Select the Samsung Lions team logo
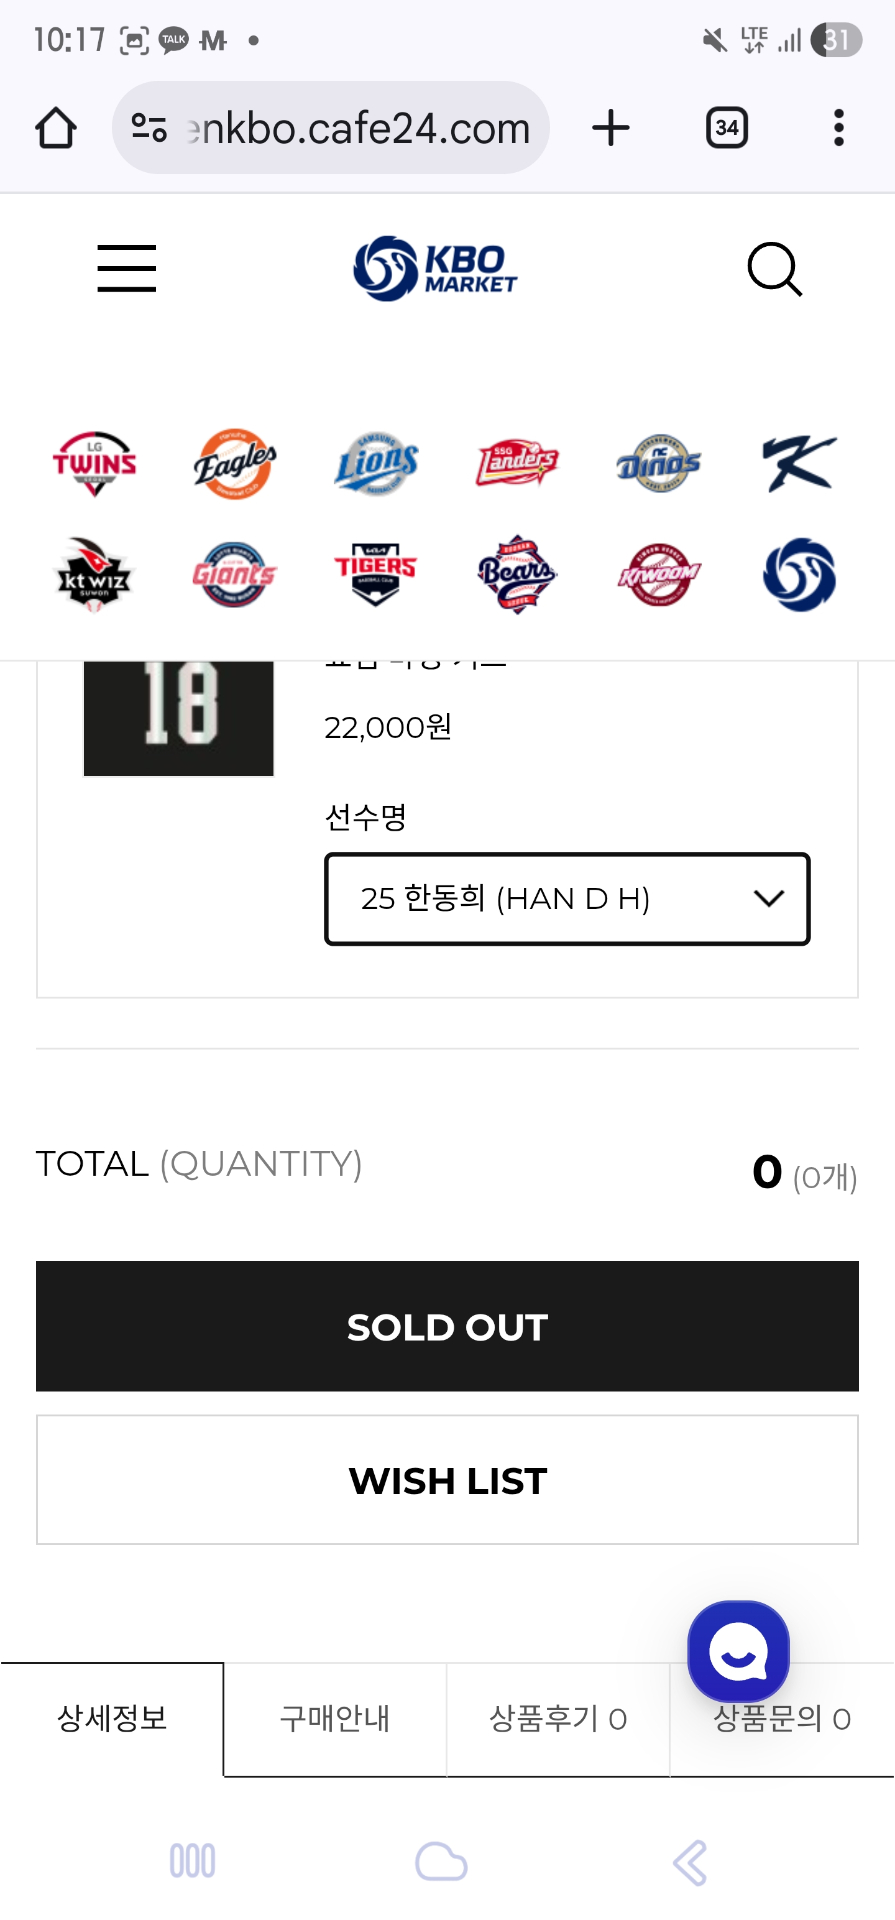Image resolution: width=895 pixels, height=1920 pixels. (x=376, y=463)
